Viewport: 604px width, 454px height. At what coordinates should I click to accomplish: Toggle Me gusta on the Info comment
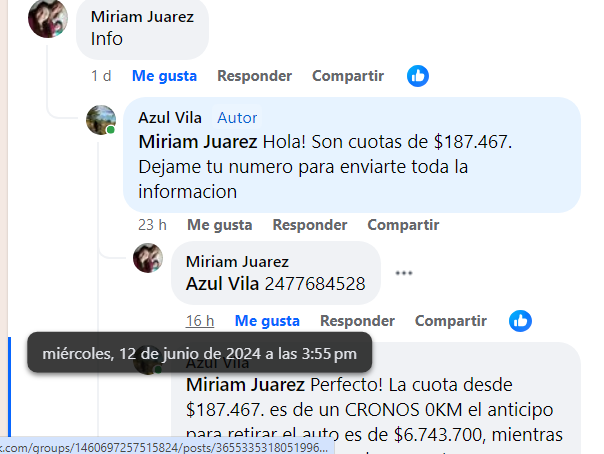tap(164, 76)
